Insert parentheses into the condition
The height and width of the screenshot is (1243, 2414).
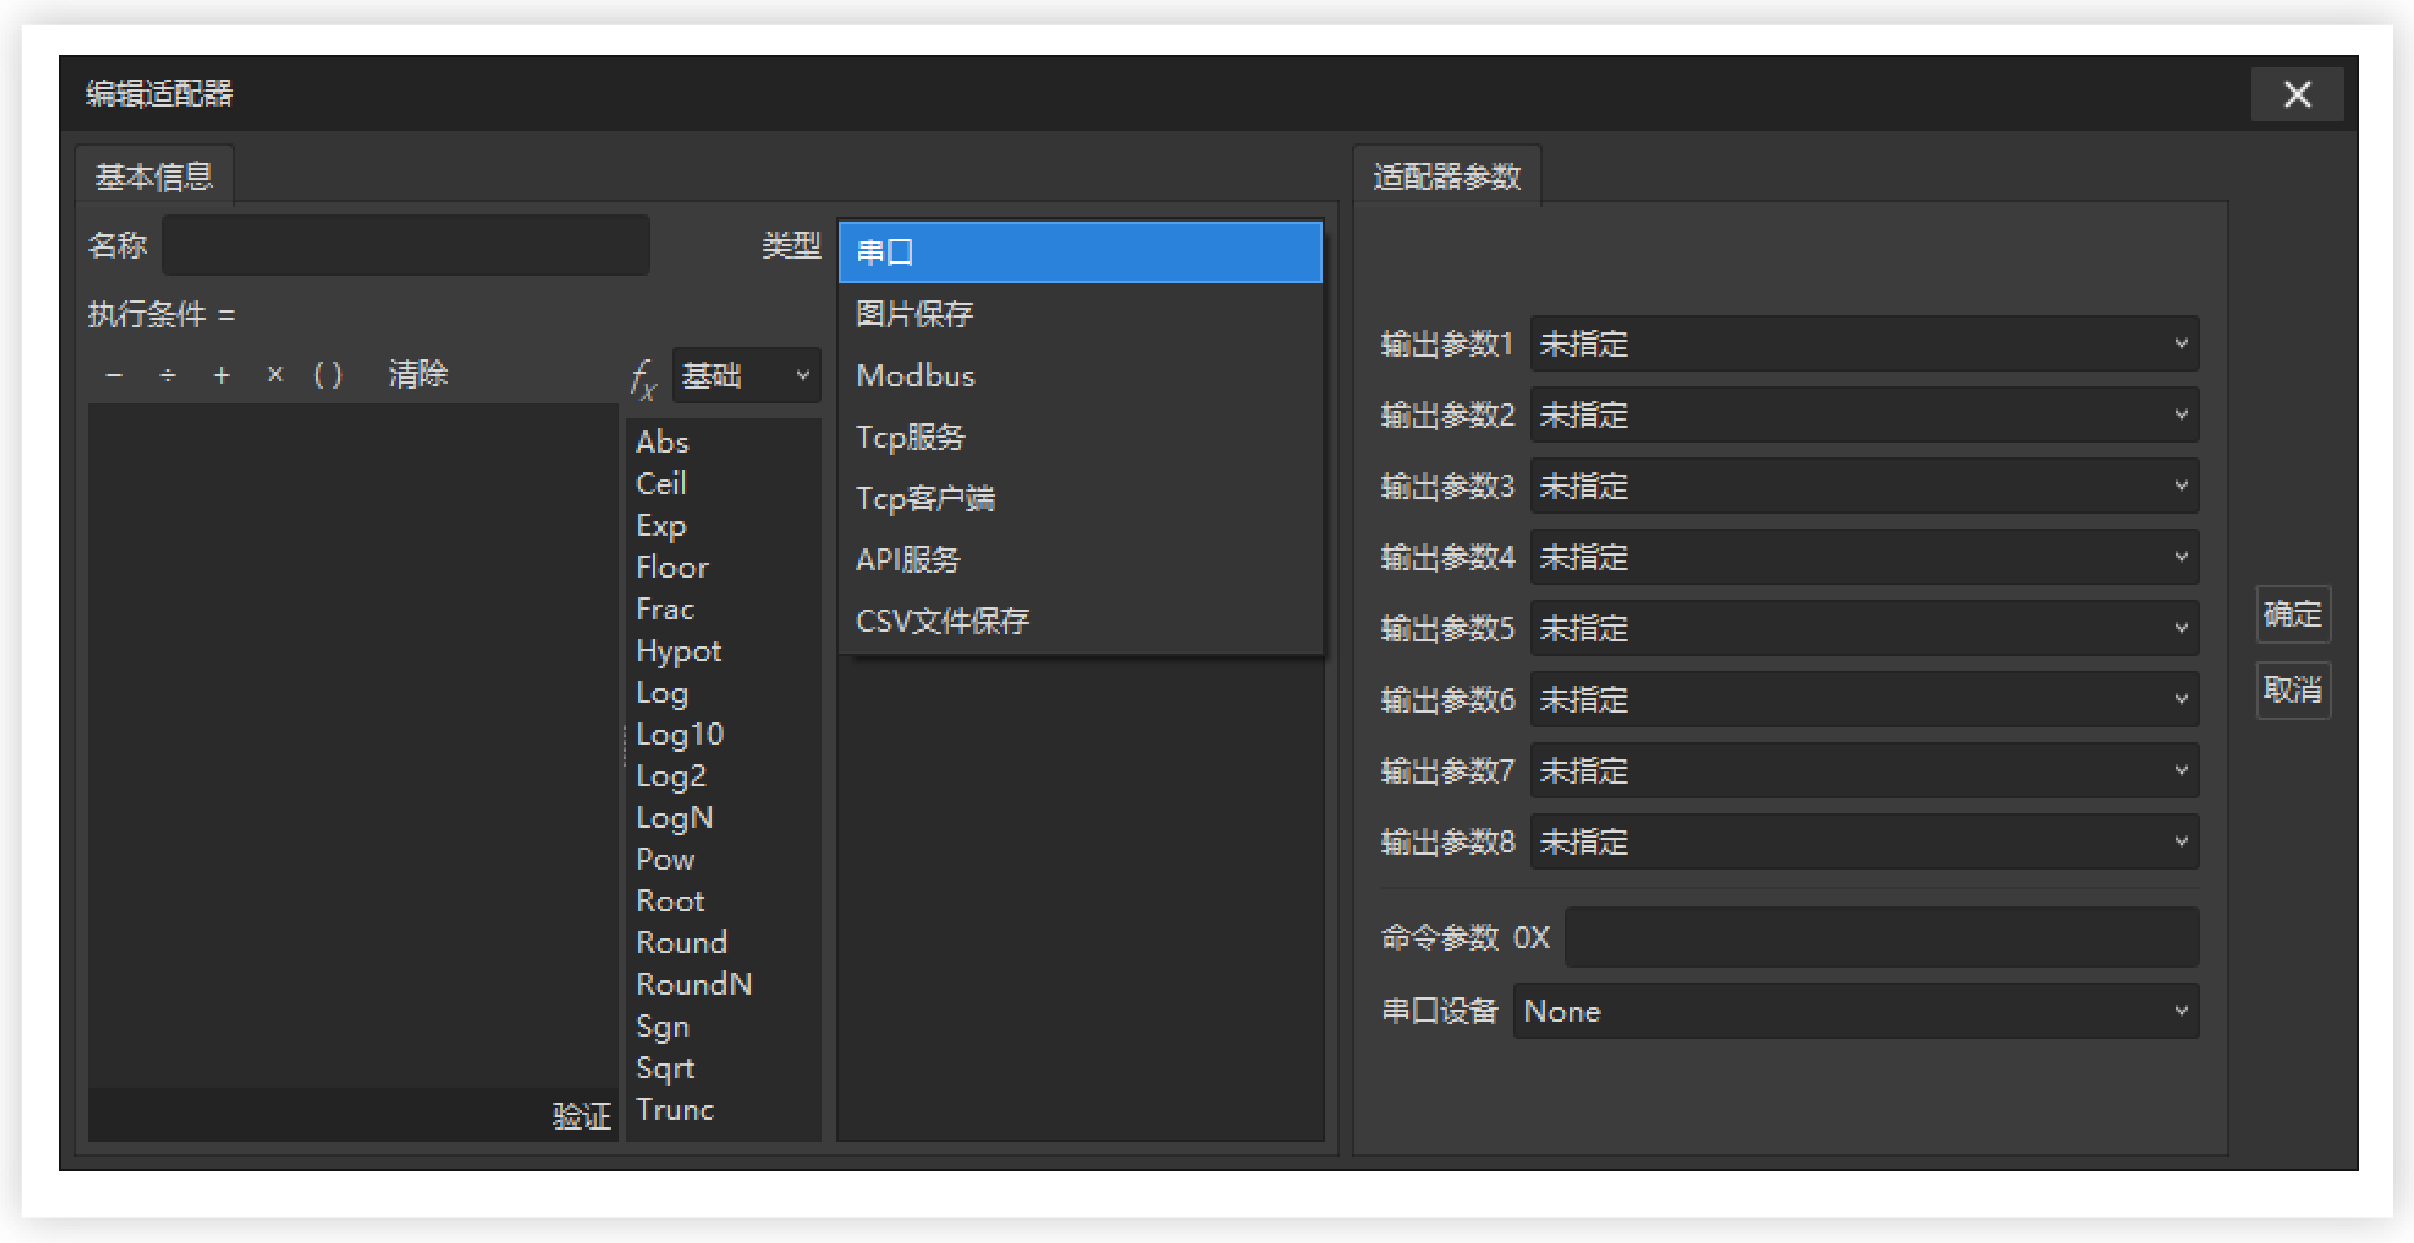tap(328, 375)
